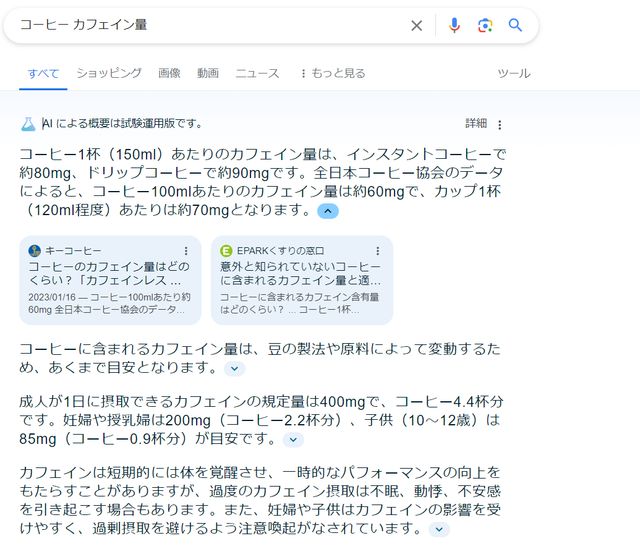Image resolution: width=640 pixels, height=557 pixels.
Task: Expand the paragraph ending with 注意喚起がなされています
Action: pyautogui.click(x=440, y=529)
